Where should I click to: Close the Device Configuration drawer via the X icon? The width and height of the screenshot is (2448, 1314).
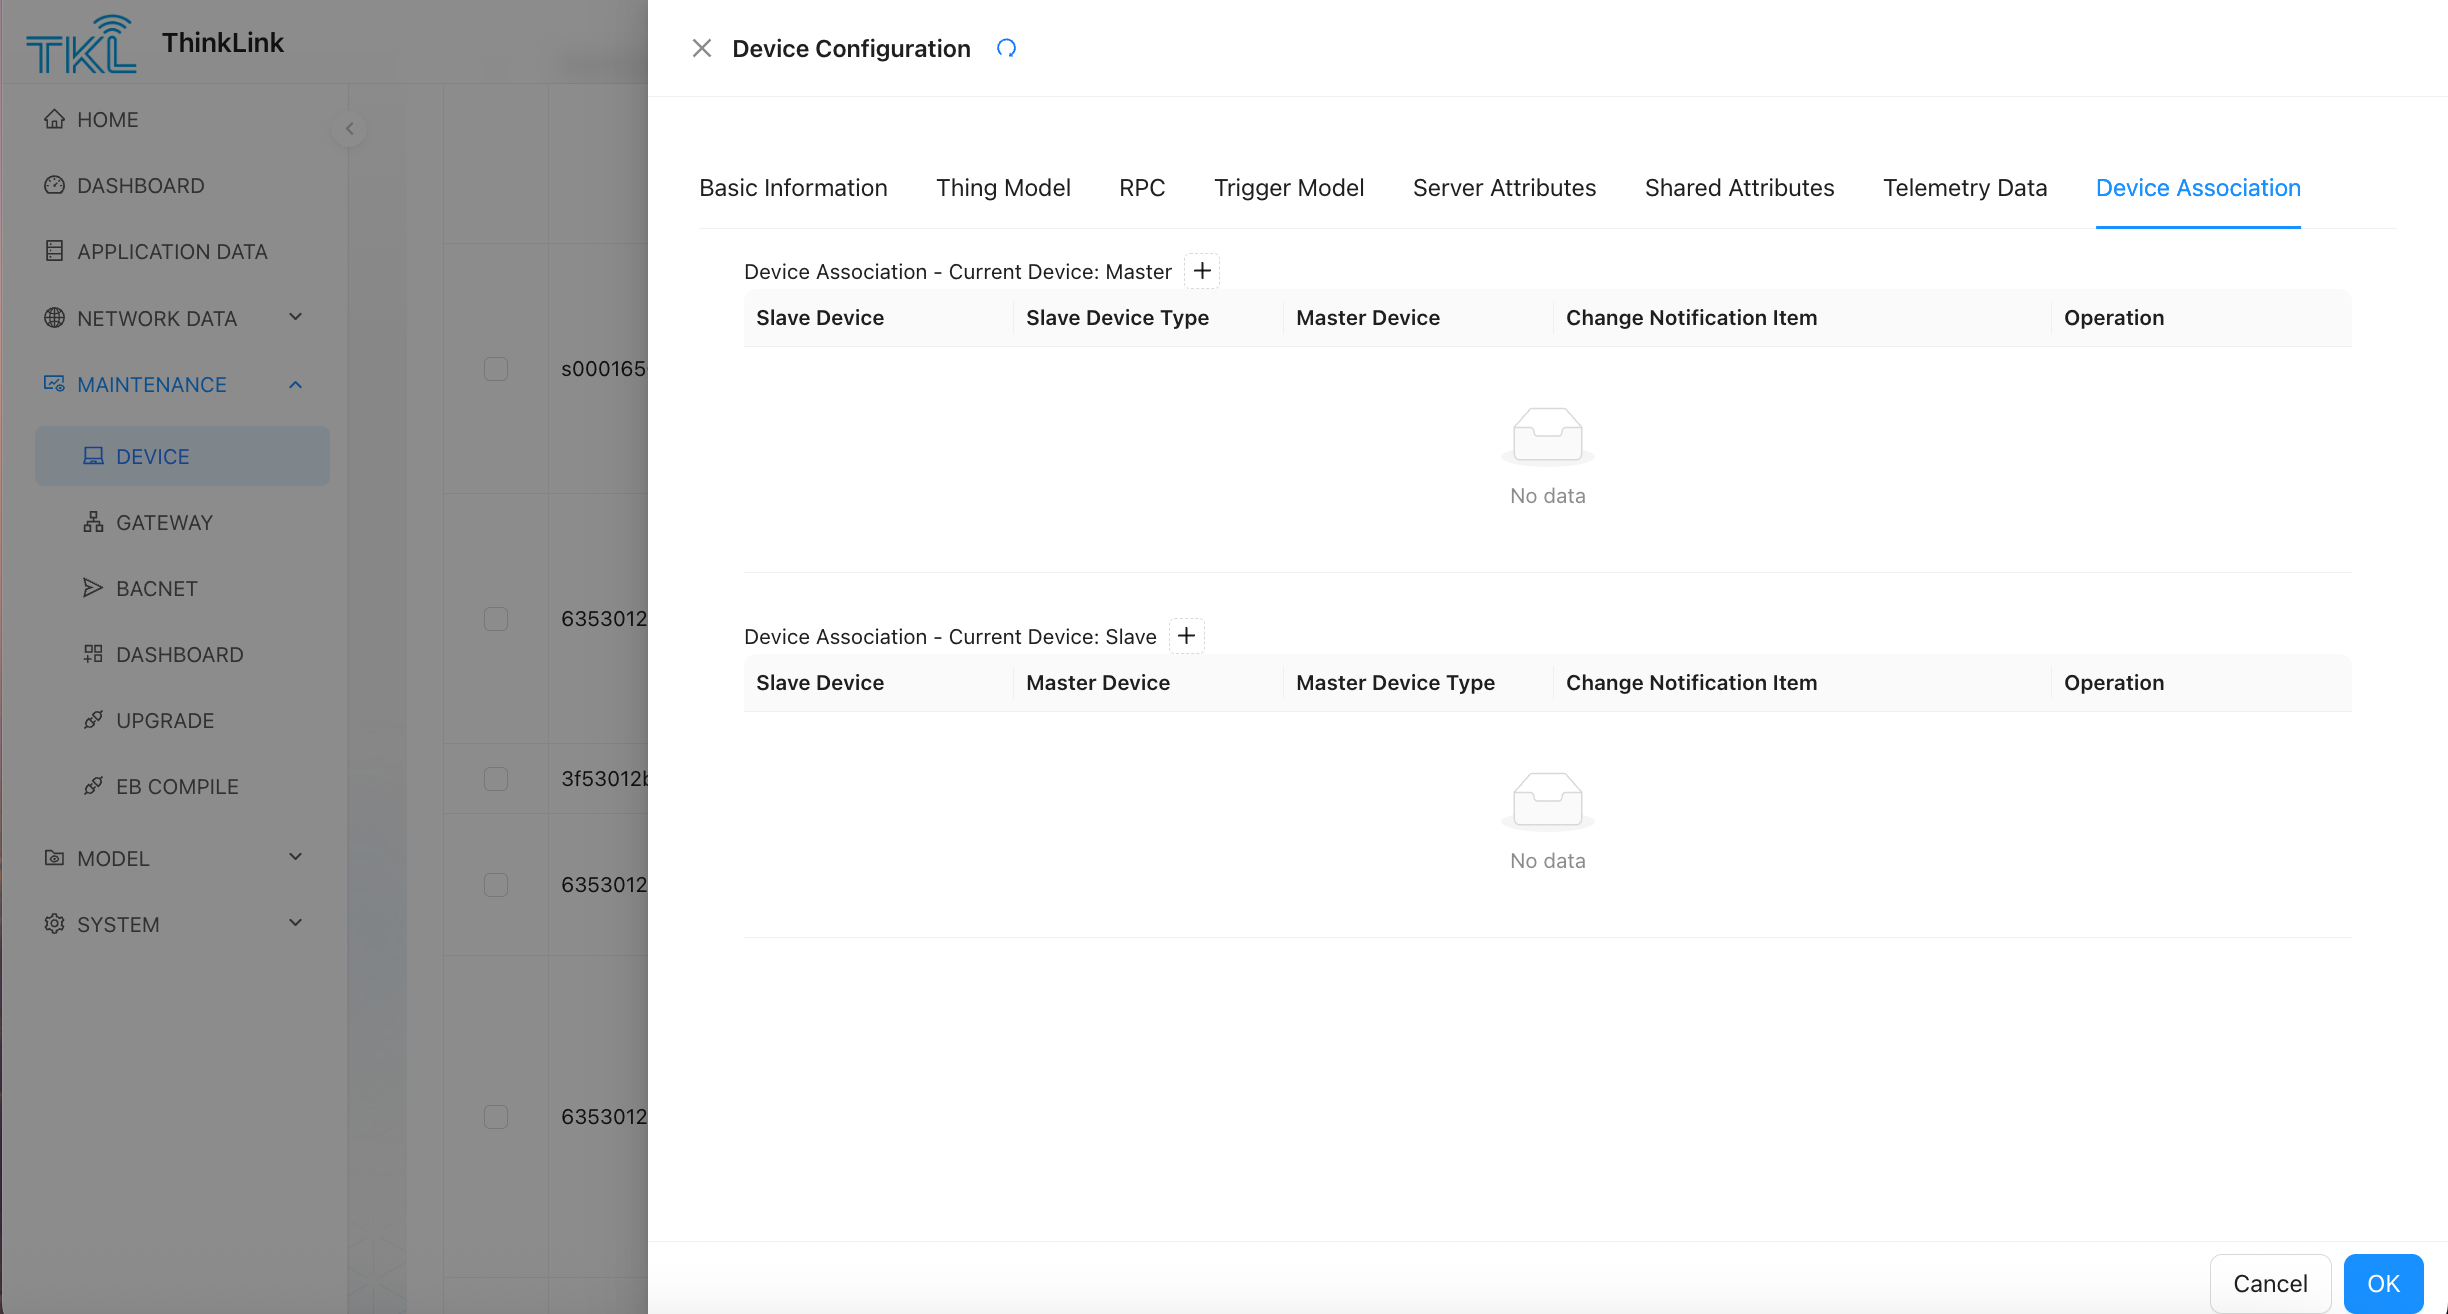click(702, 48)
